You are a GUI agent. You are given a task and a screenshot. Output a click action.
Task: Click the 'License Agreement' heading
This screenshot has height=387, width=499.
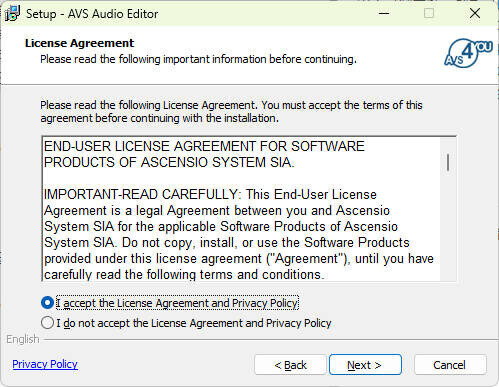79,43
